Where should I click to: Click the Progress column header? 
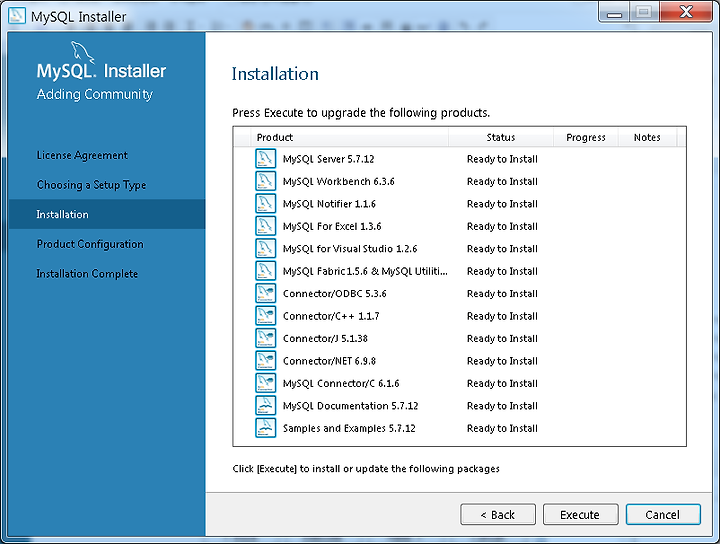pyautogui.click(x=585, y=137)
